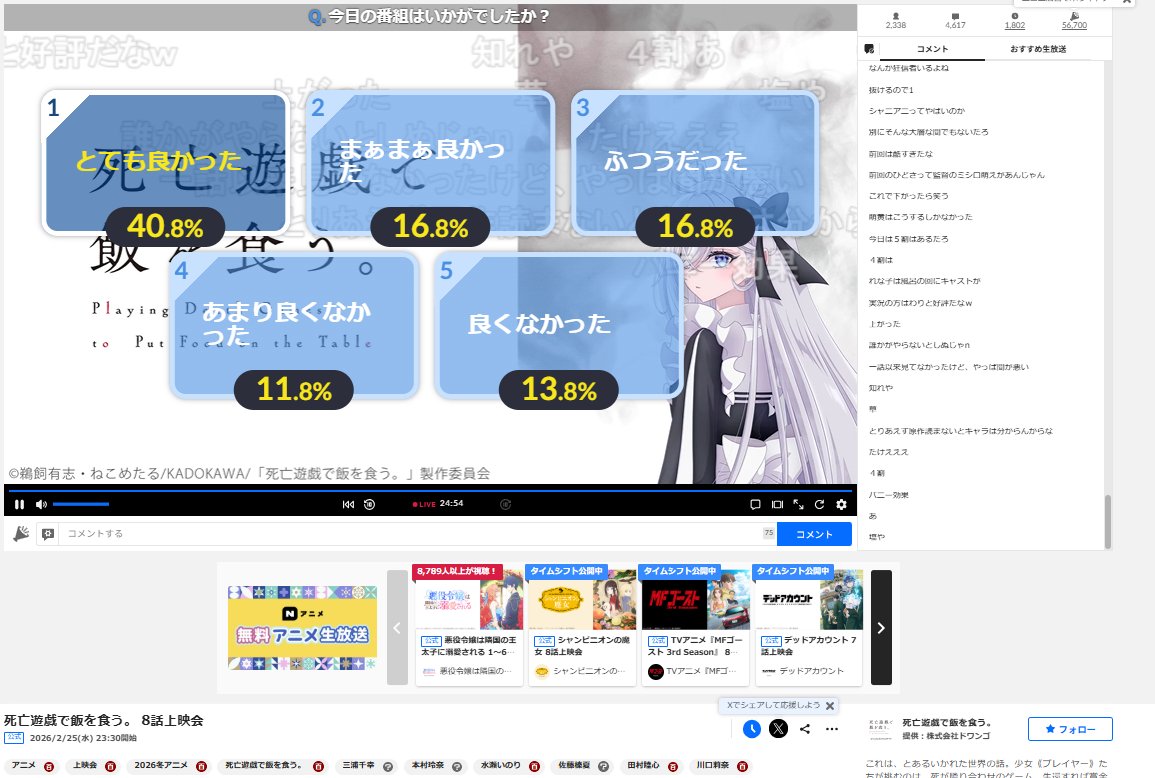Open the question icon beside 三浦千幸 tag
1155x778 pixels.
point(388,766)
